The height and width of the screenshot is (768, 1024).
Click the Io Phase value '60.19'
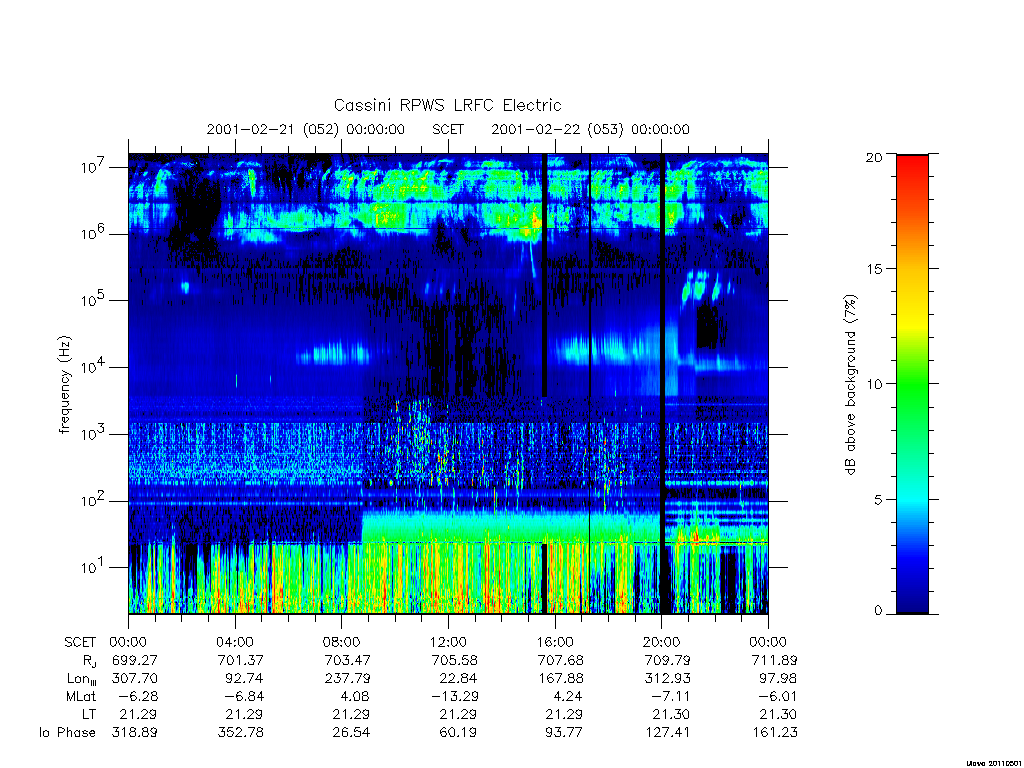point(458,733)
